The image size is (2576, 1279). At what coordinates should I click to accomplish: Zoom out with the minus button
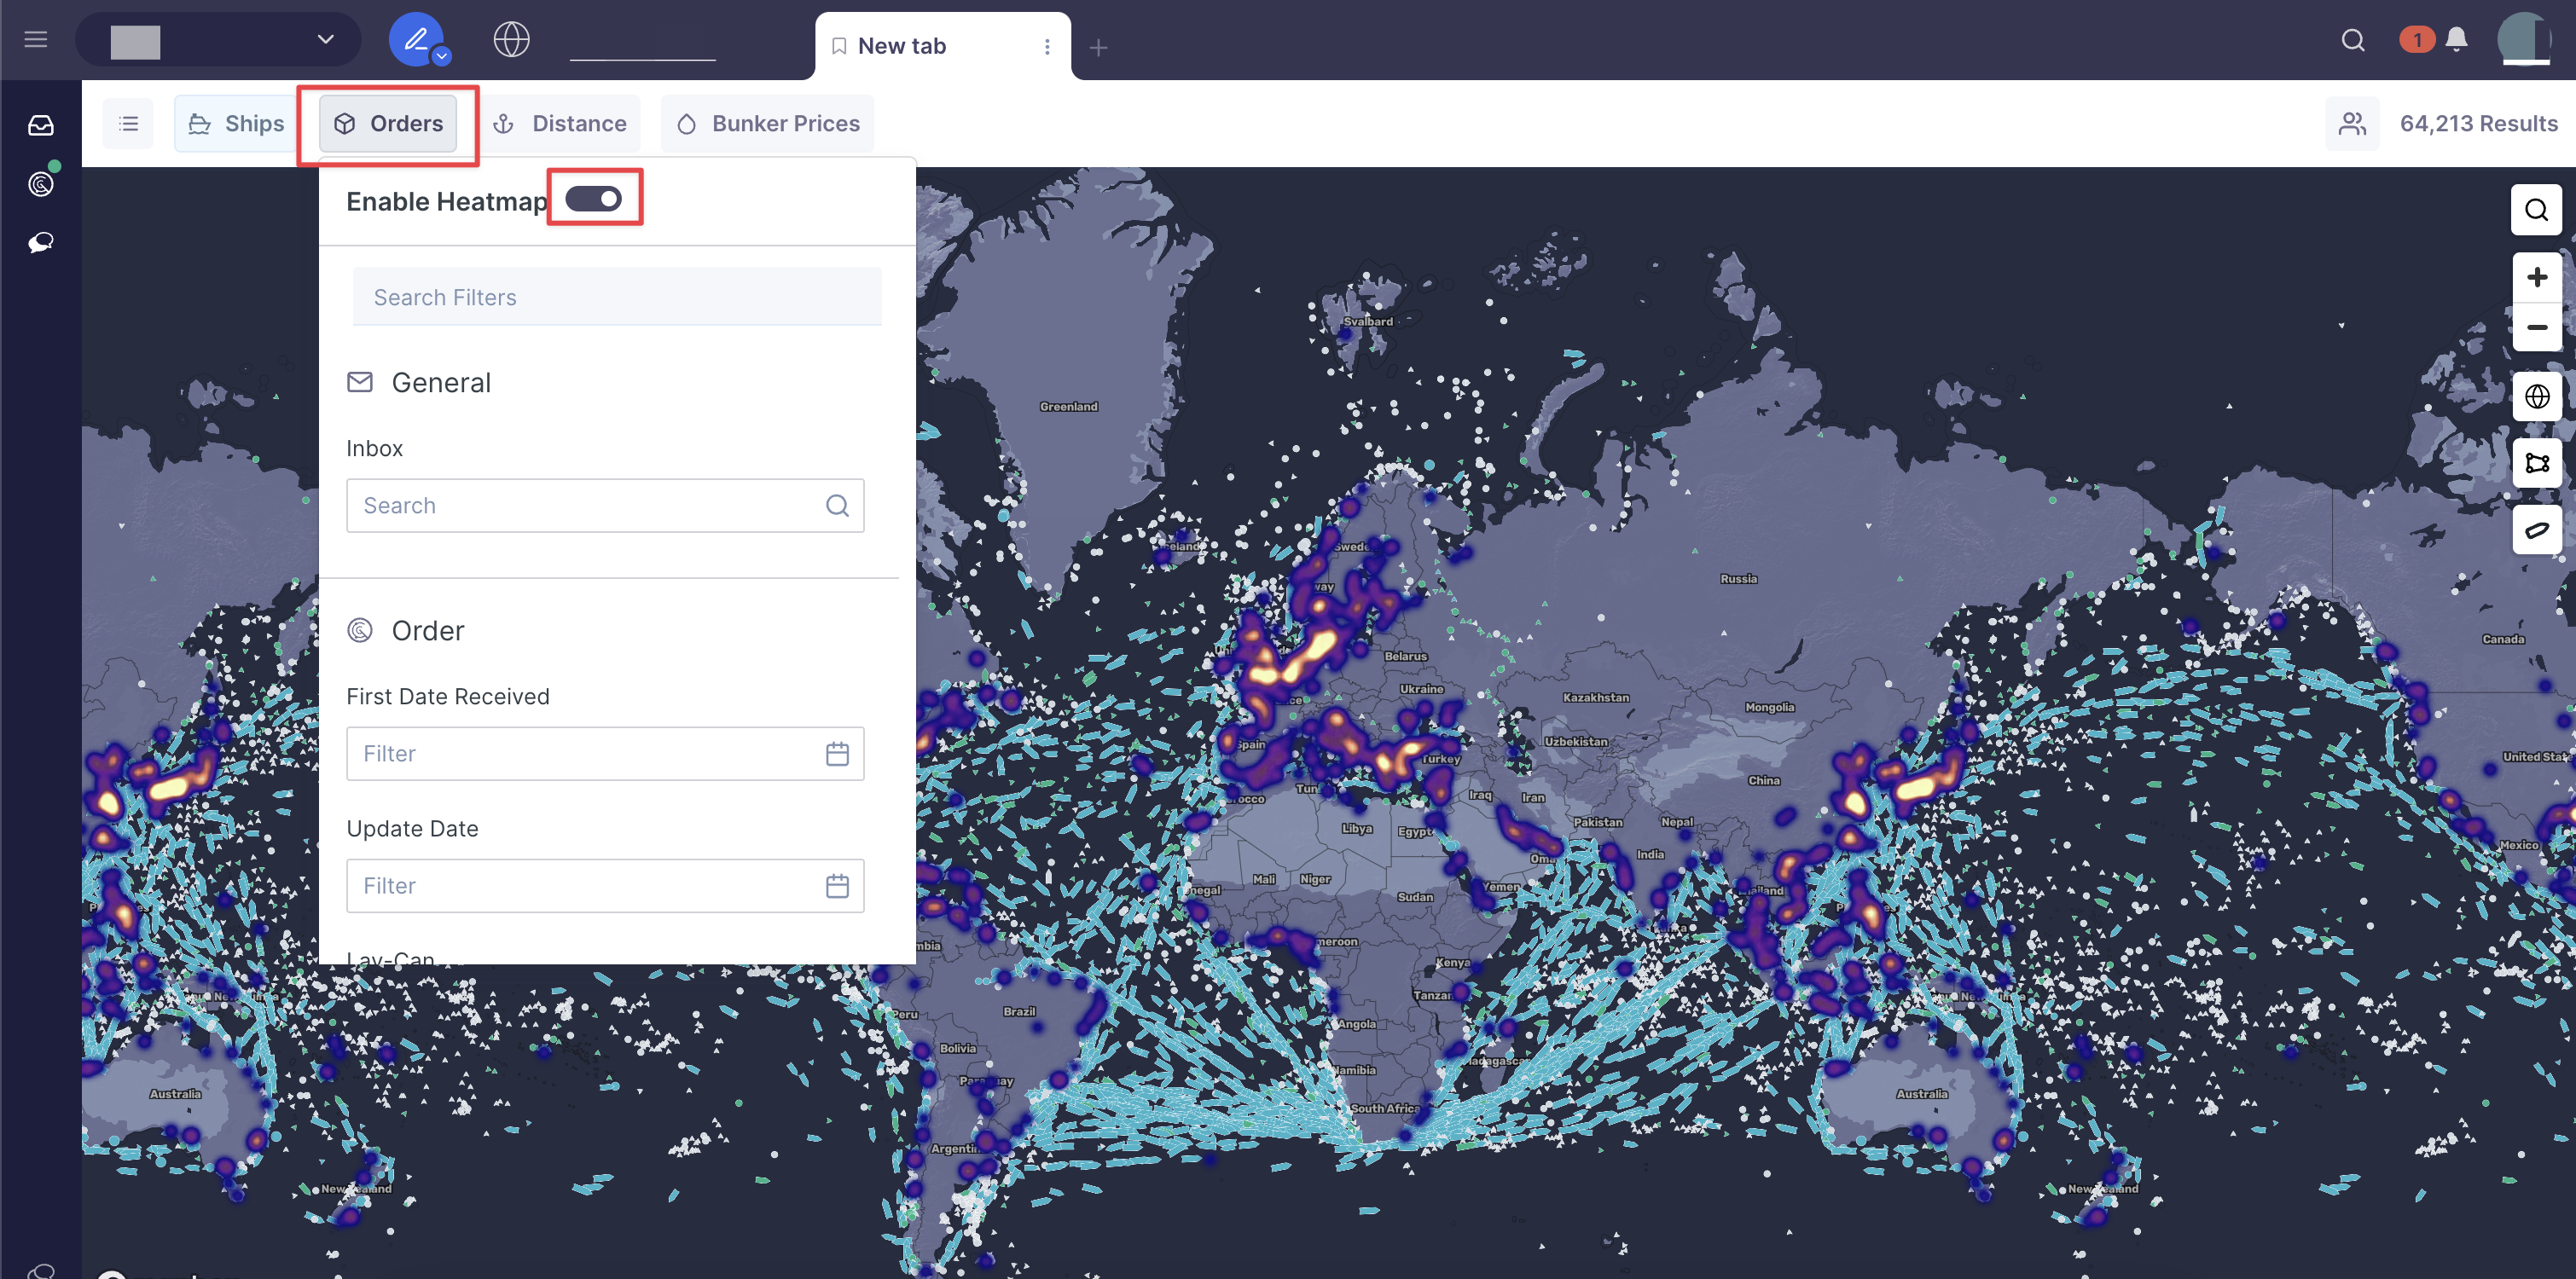pyautogui.click(x=2536, y=327)
